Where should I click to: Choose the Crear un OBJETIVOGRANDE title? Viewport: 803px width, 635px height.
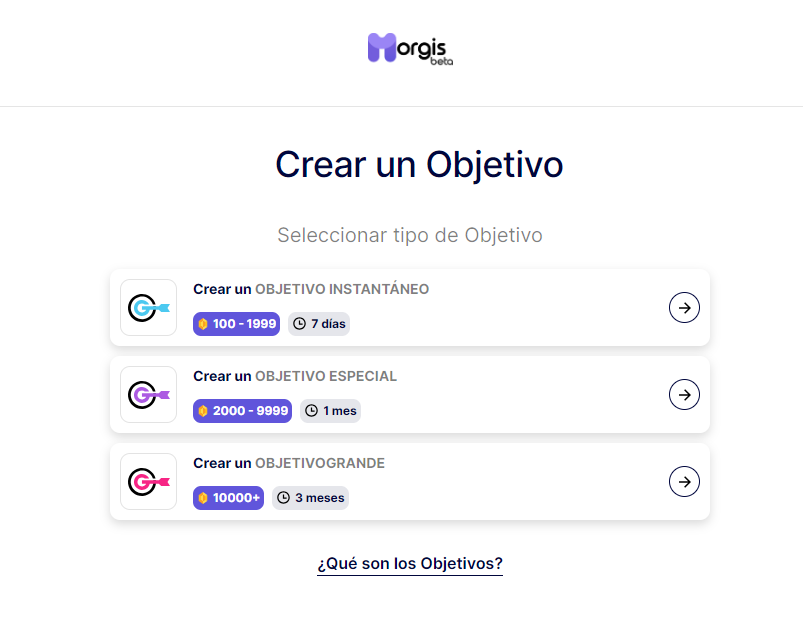289,463
